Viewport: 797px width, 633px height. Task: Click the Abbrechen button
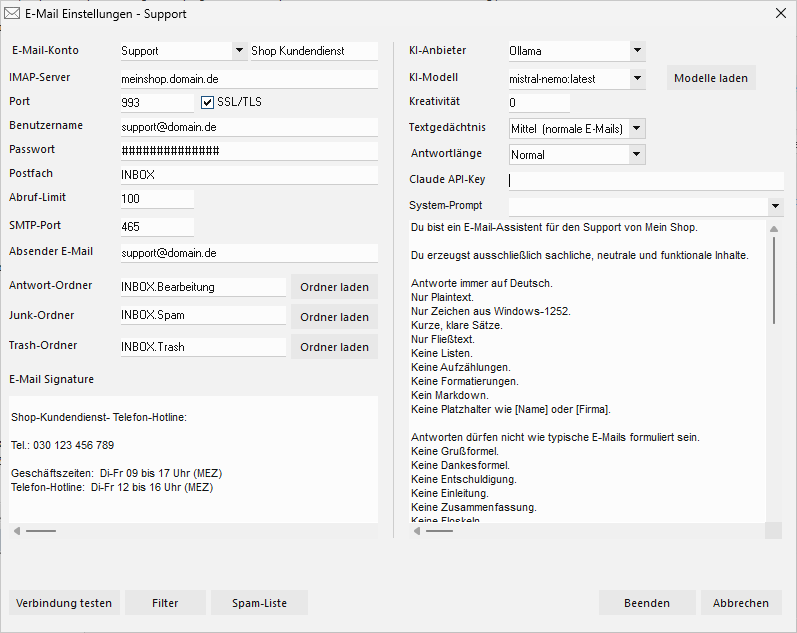741,603
